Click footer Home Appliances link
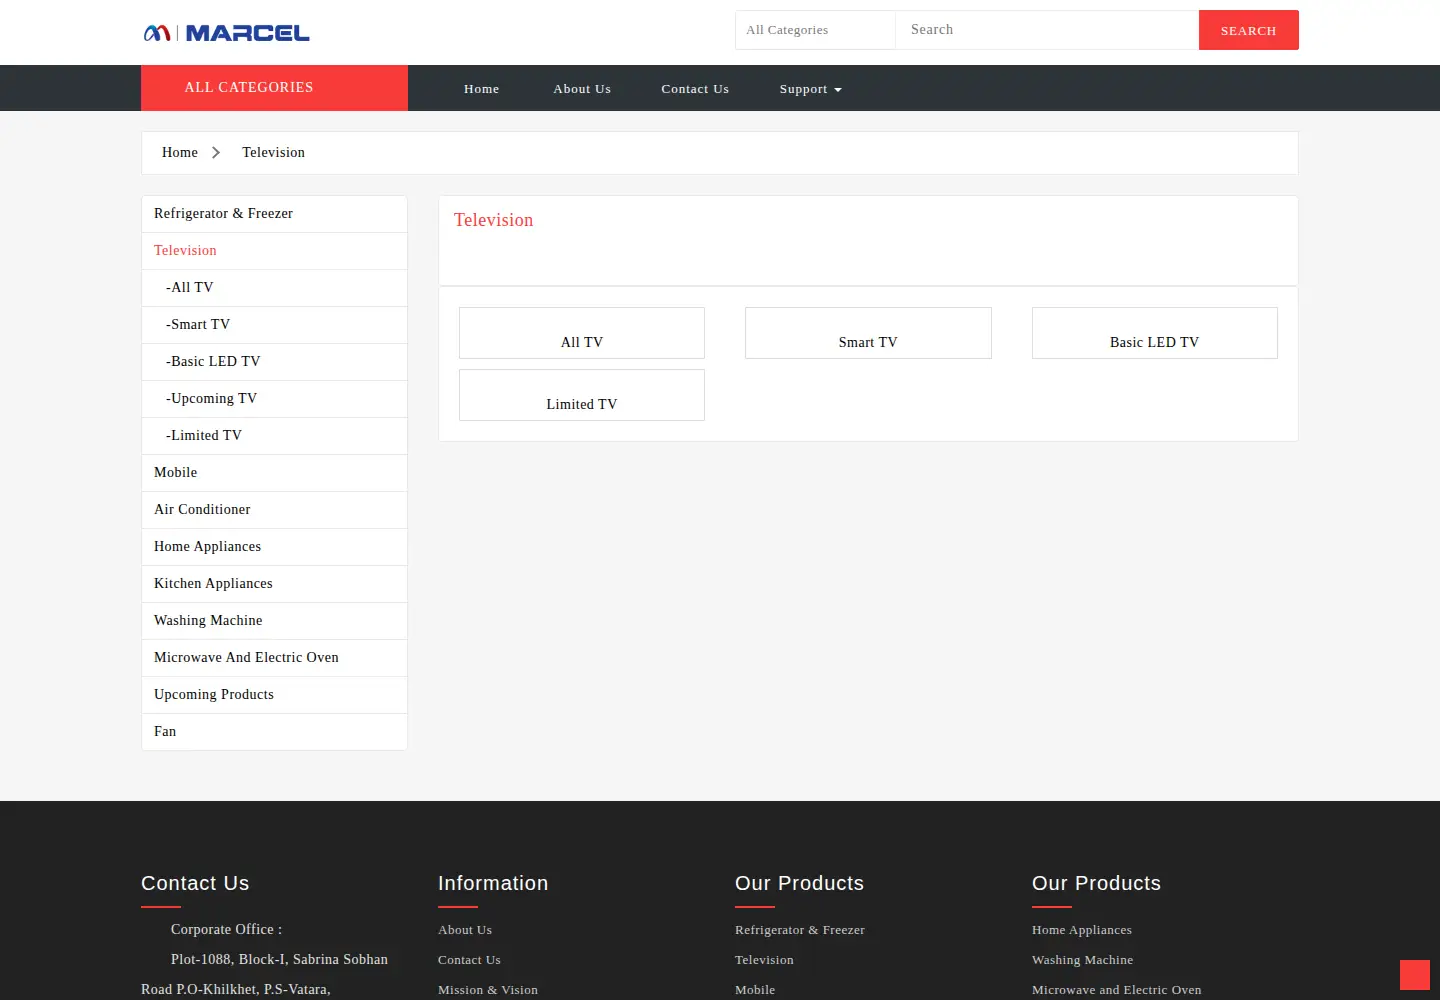Image resolution: width=1440 pixels, height=1000 pixels. click(1082, 930)
